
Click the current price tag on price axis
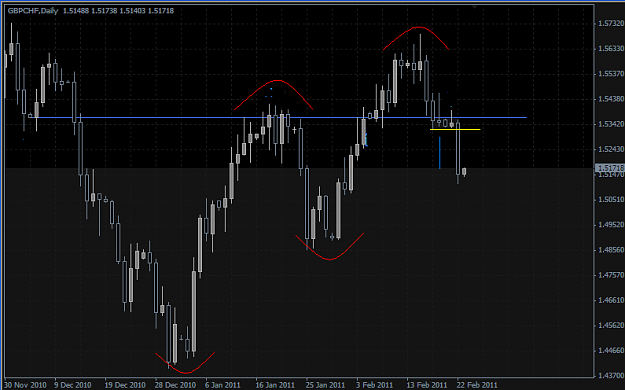tap(609, 168)
